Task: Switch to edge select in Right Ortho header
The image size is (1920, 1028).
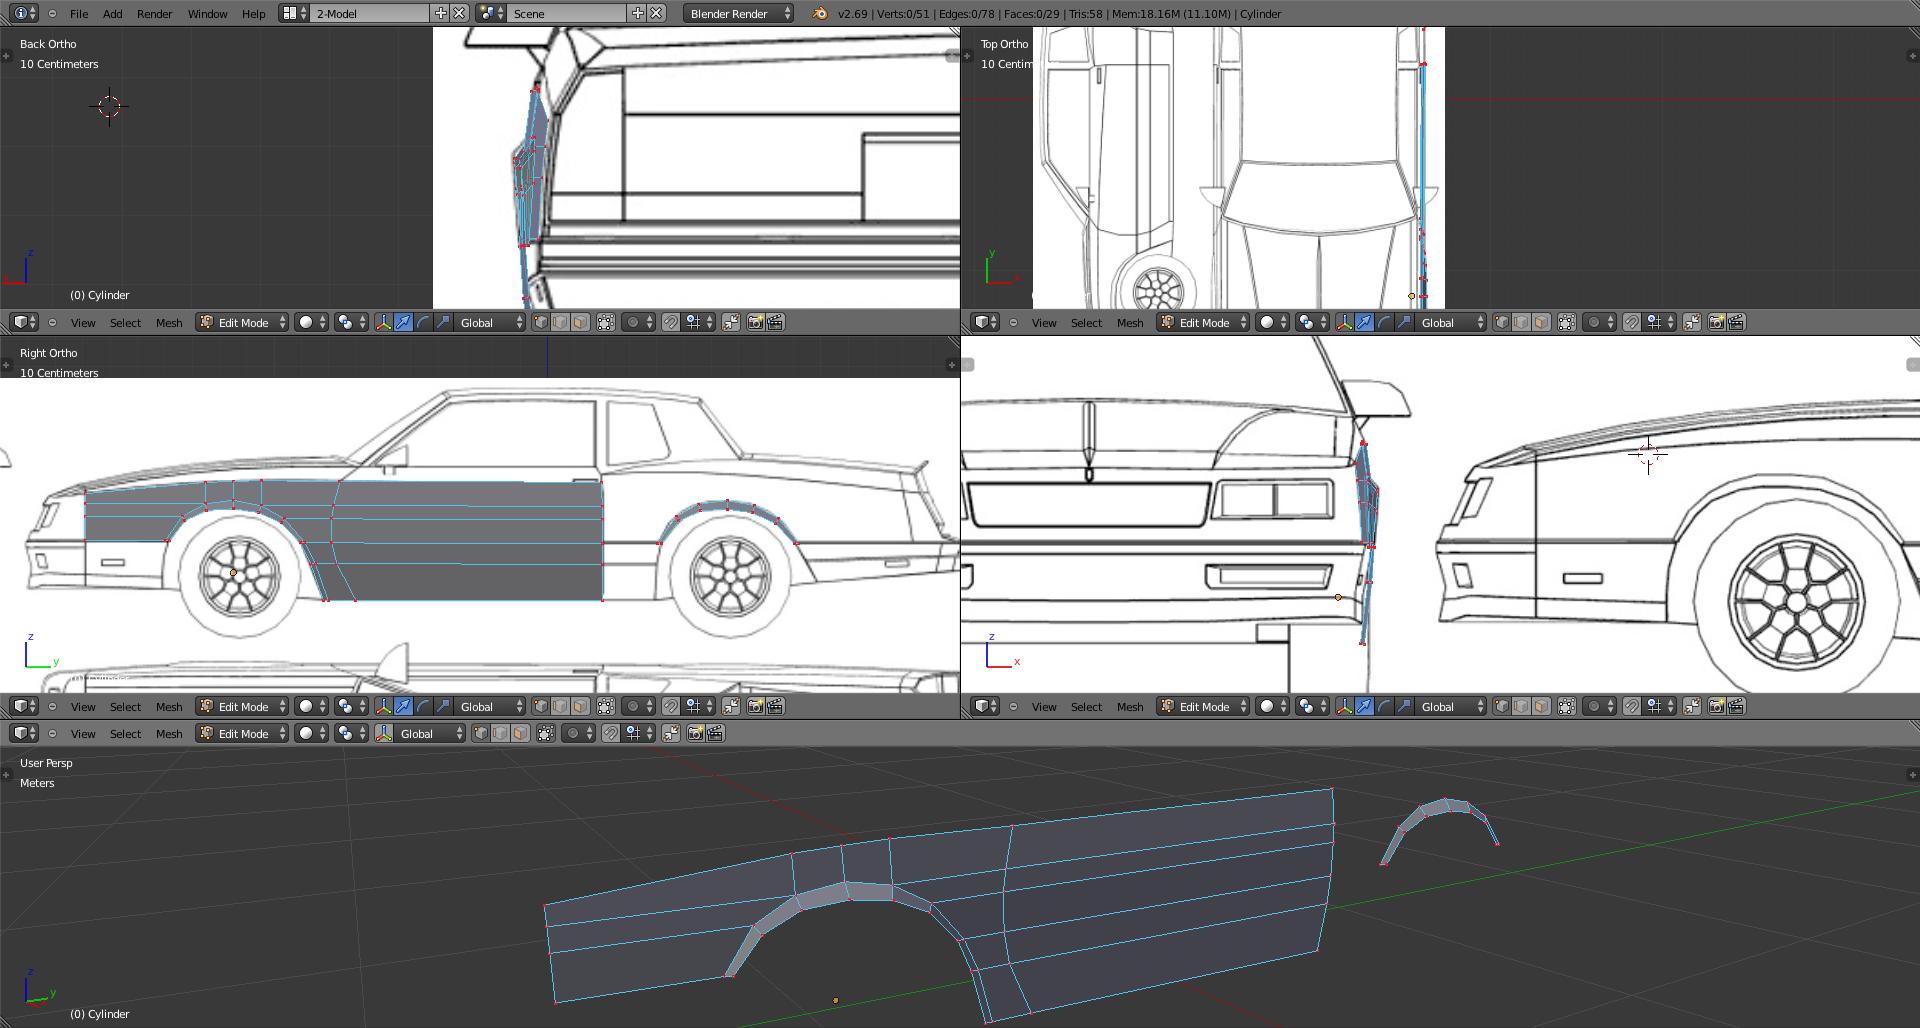Action: (x=560, y=706)
